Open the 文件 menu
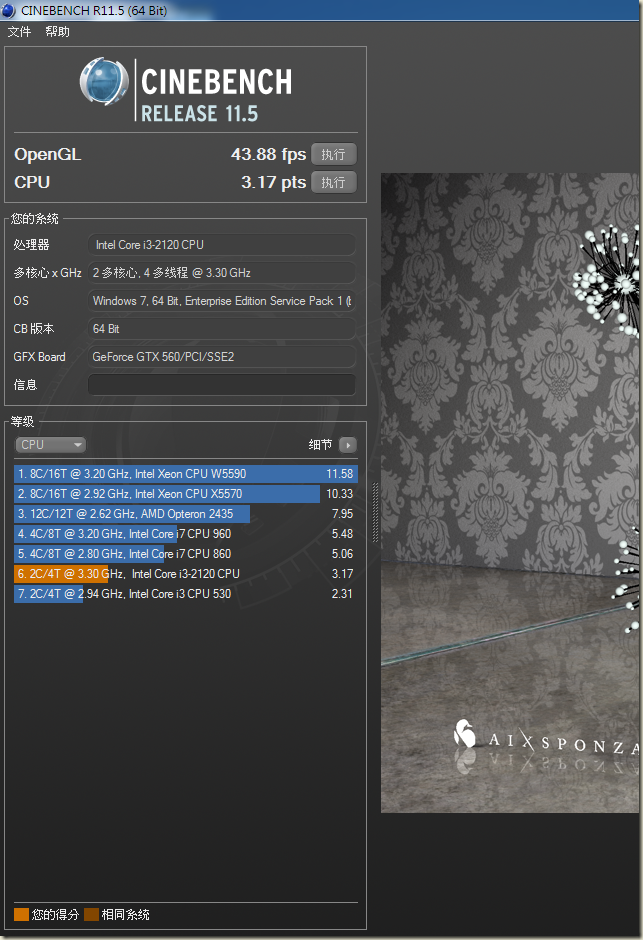 coord(19,32)
